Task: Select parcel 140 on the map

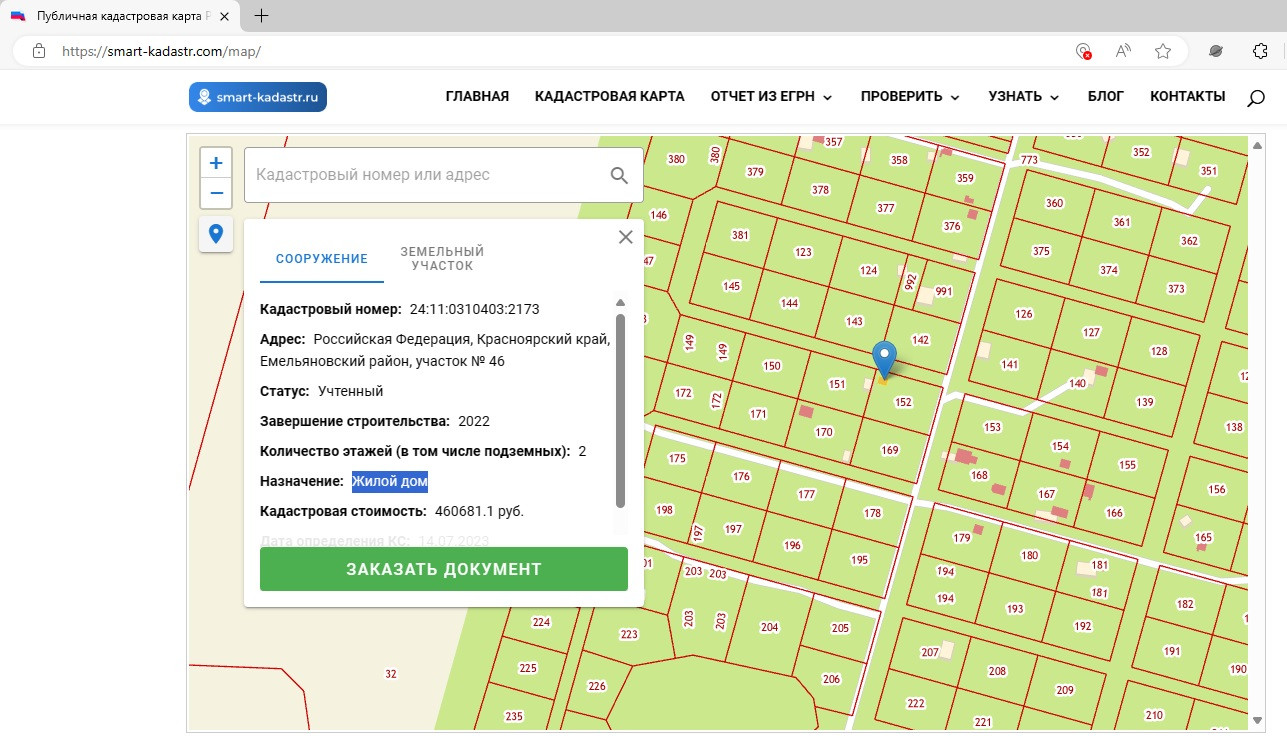Action: click(1077, 384)
